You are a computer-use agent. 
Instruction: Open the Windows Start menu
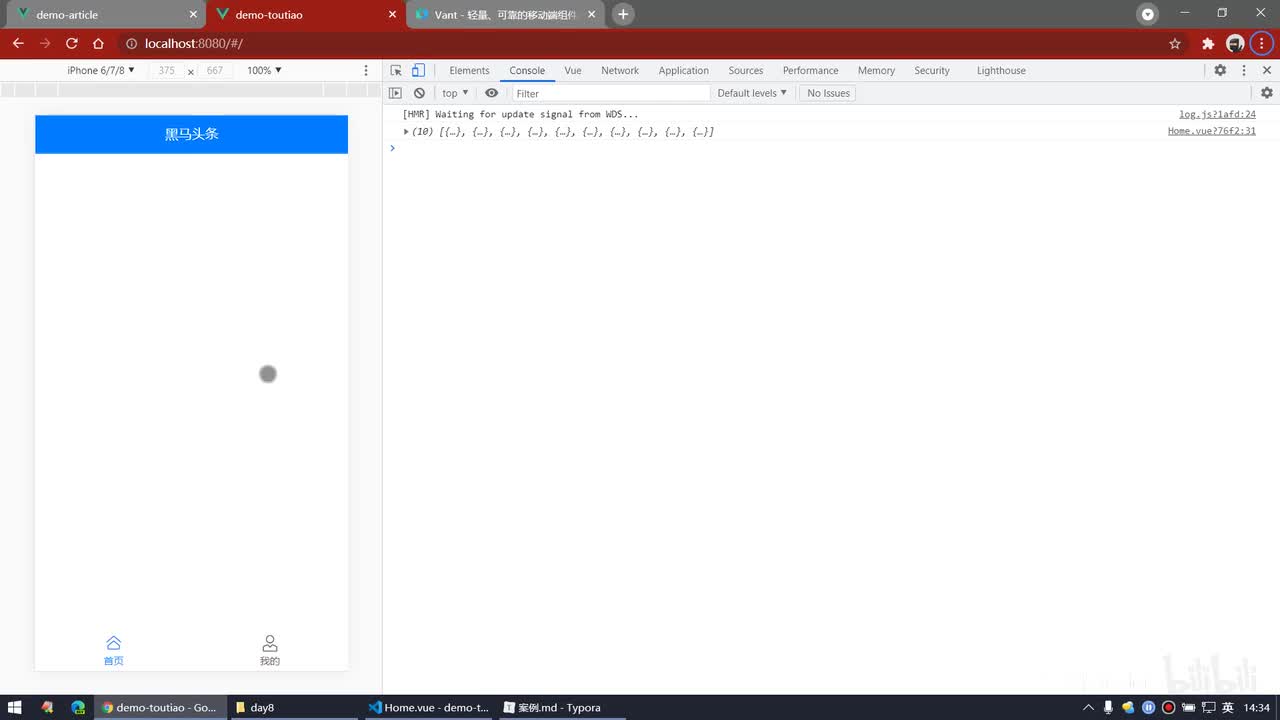(15, 707)
